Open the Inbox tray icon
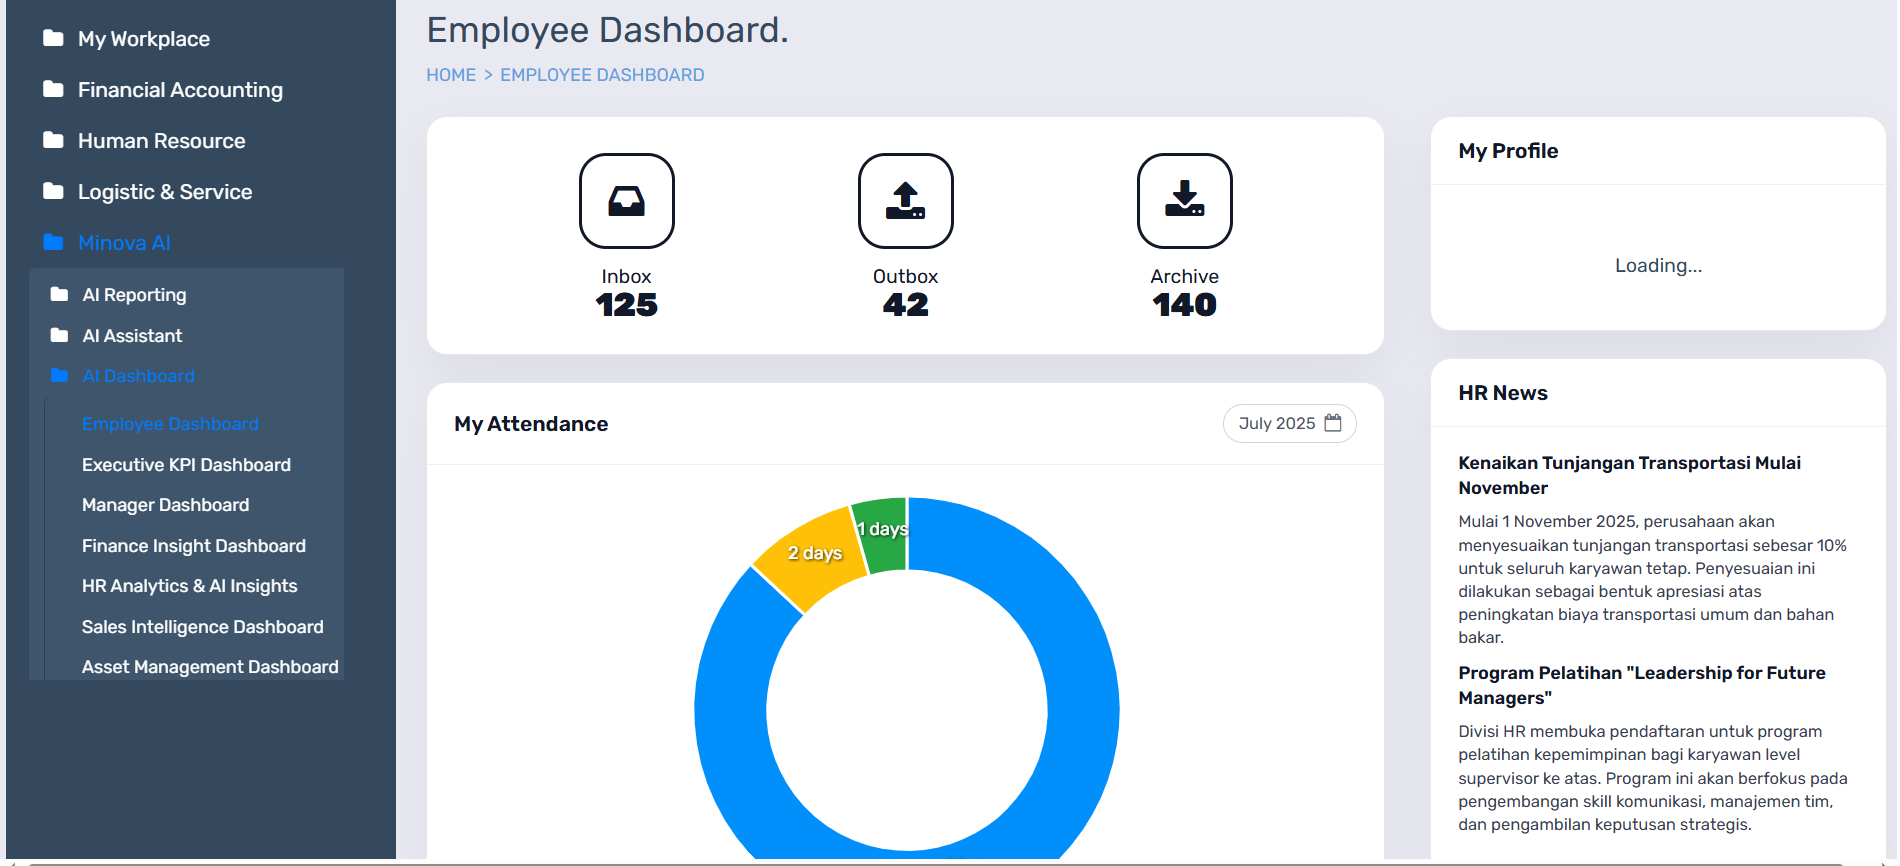Image resolution: width=1900 pixels, height=866 pixels. pos(626,201)
